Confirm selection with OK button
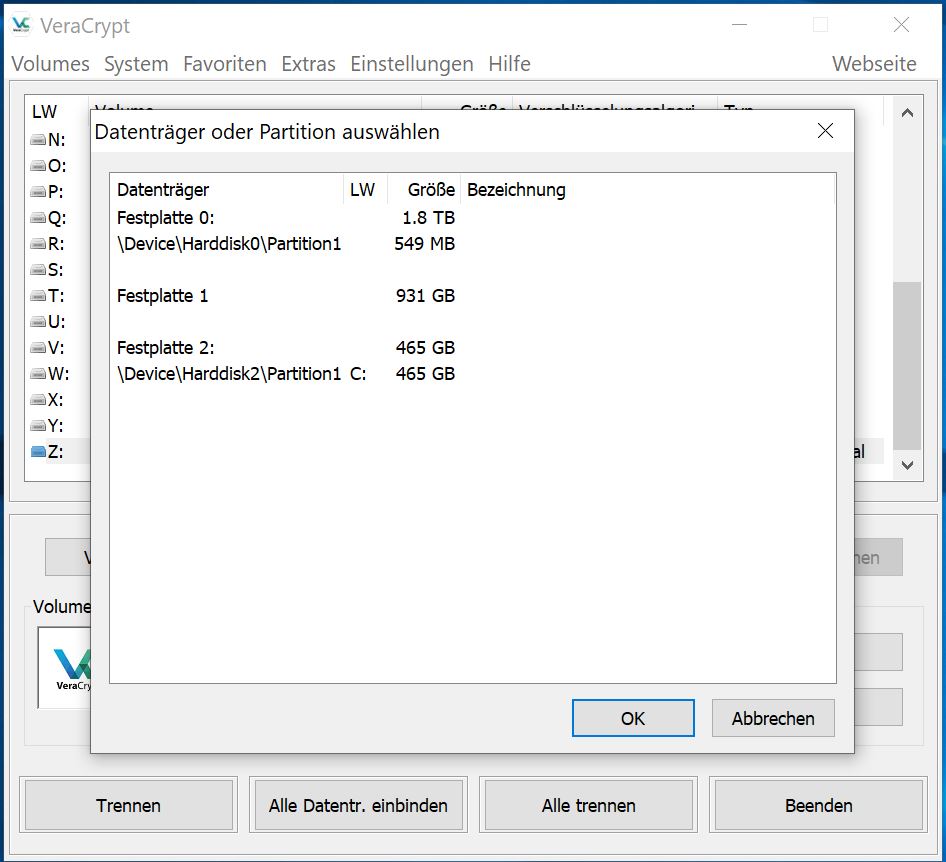Viewport: 946px width, 862px height. point(633,718)
